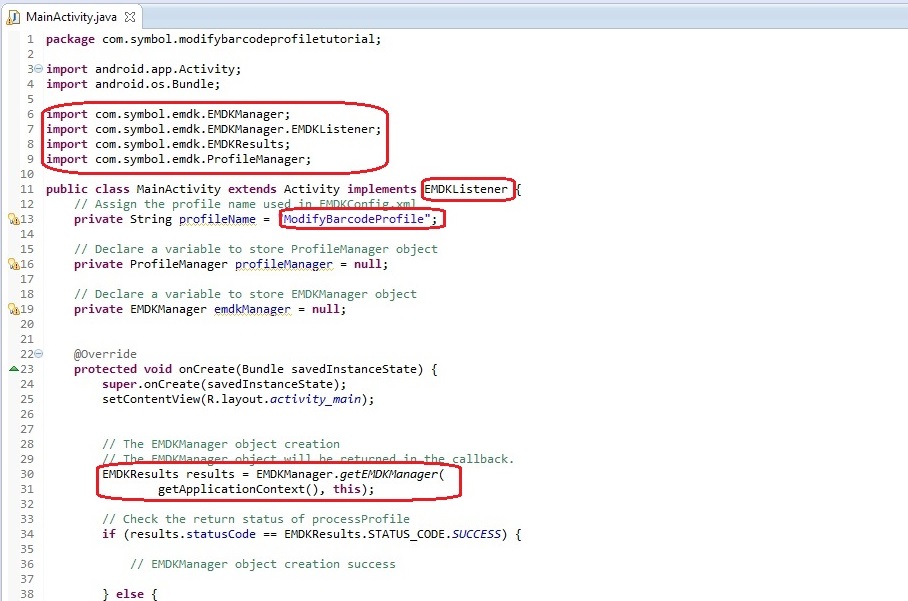Click line number 30 in the gutter
The height and width of the screenshot is (601, 908).
[x=26, y=474]
